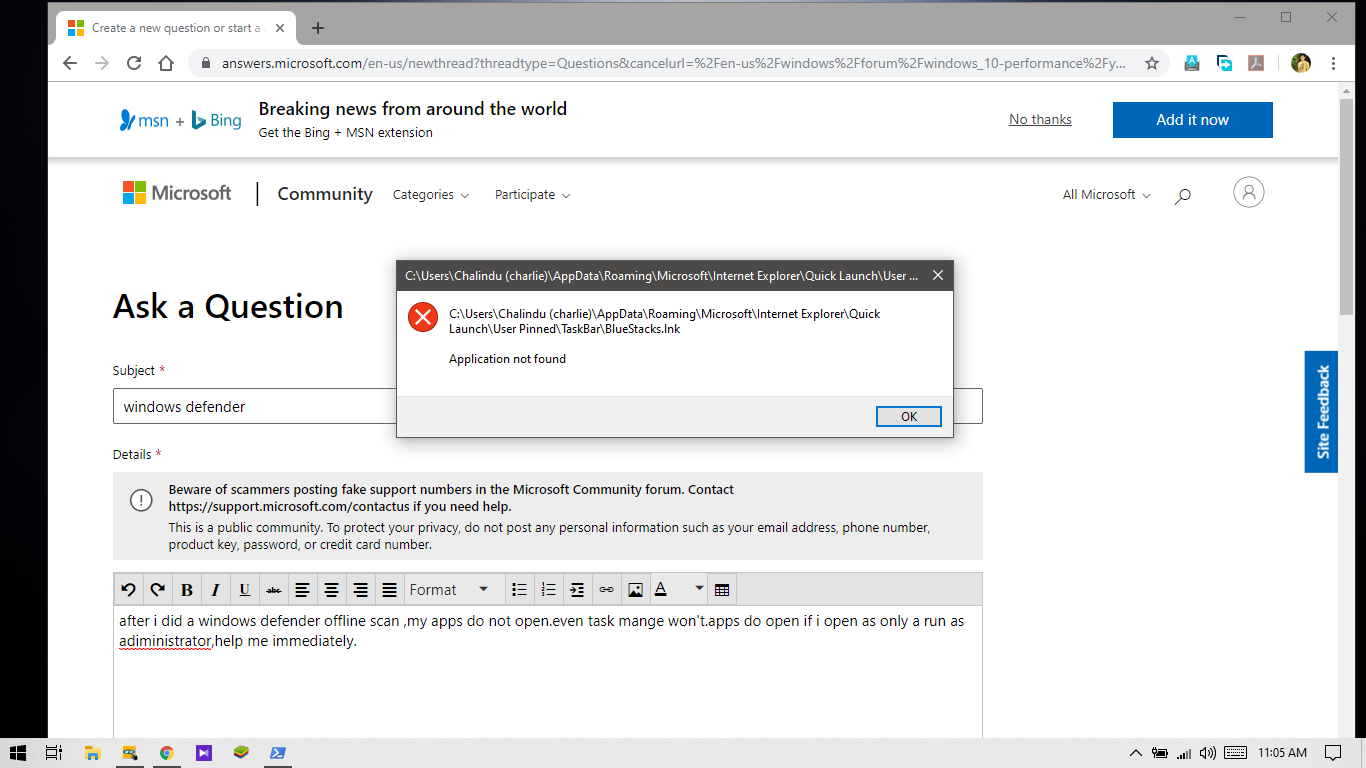Image resolution: width=1366 pixels, height=768 pixels.
Task: Insert a bulleted list
Action: click(519, 590)
